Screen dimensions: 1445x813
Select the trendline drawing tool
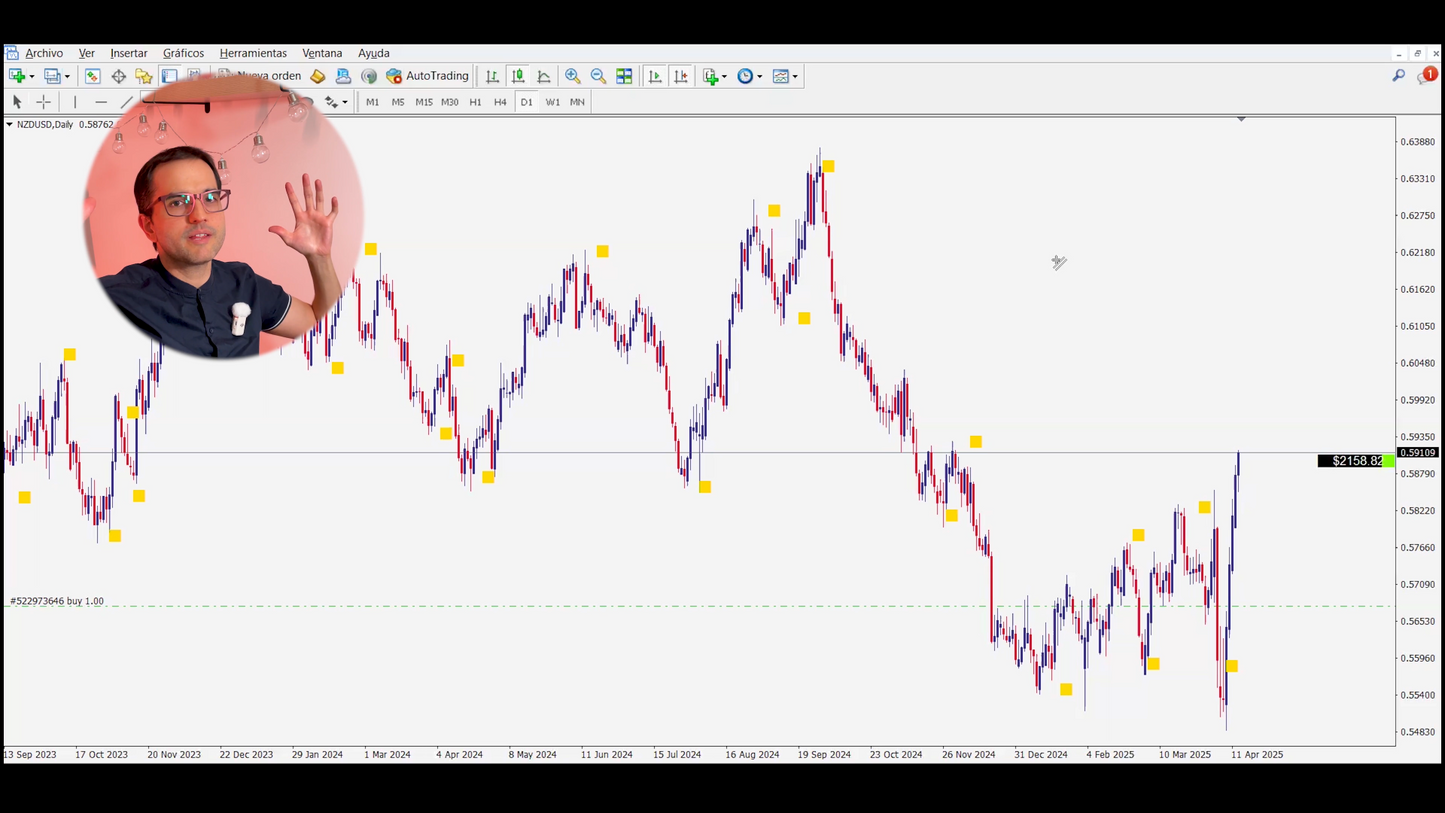coord(126,102)
